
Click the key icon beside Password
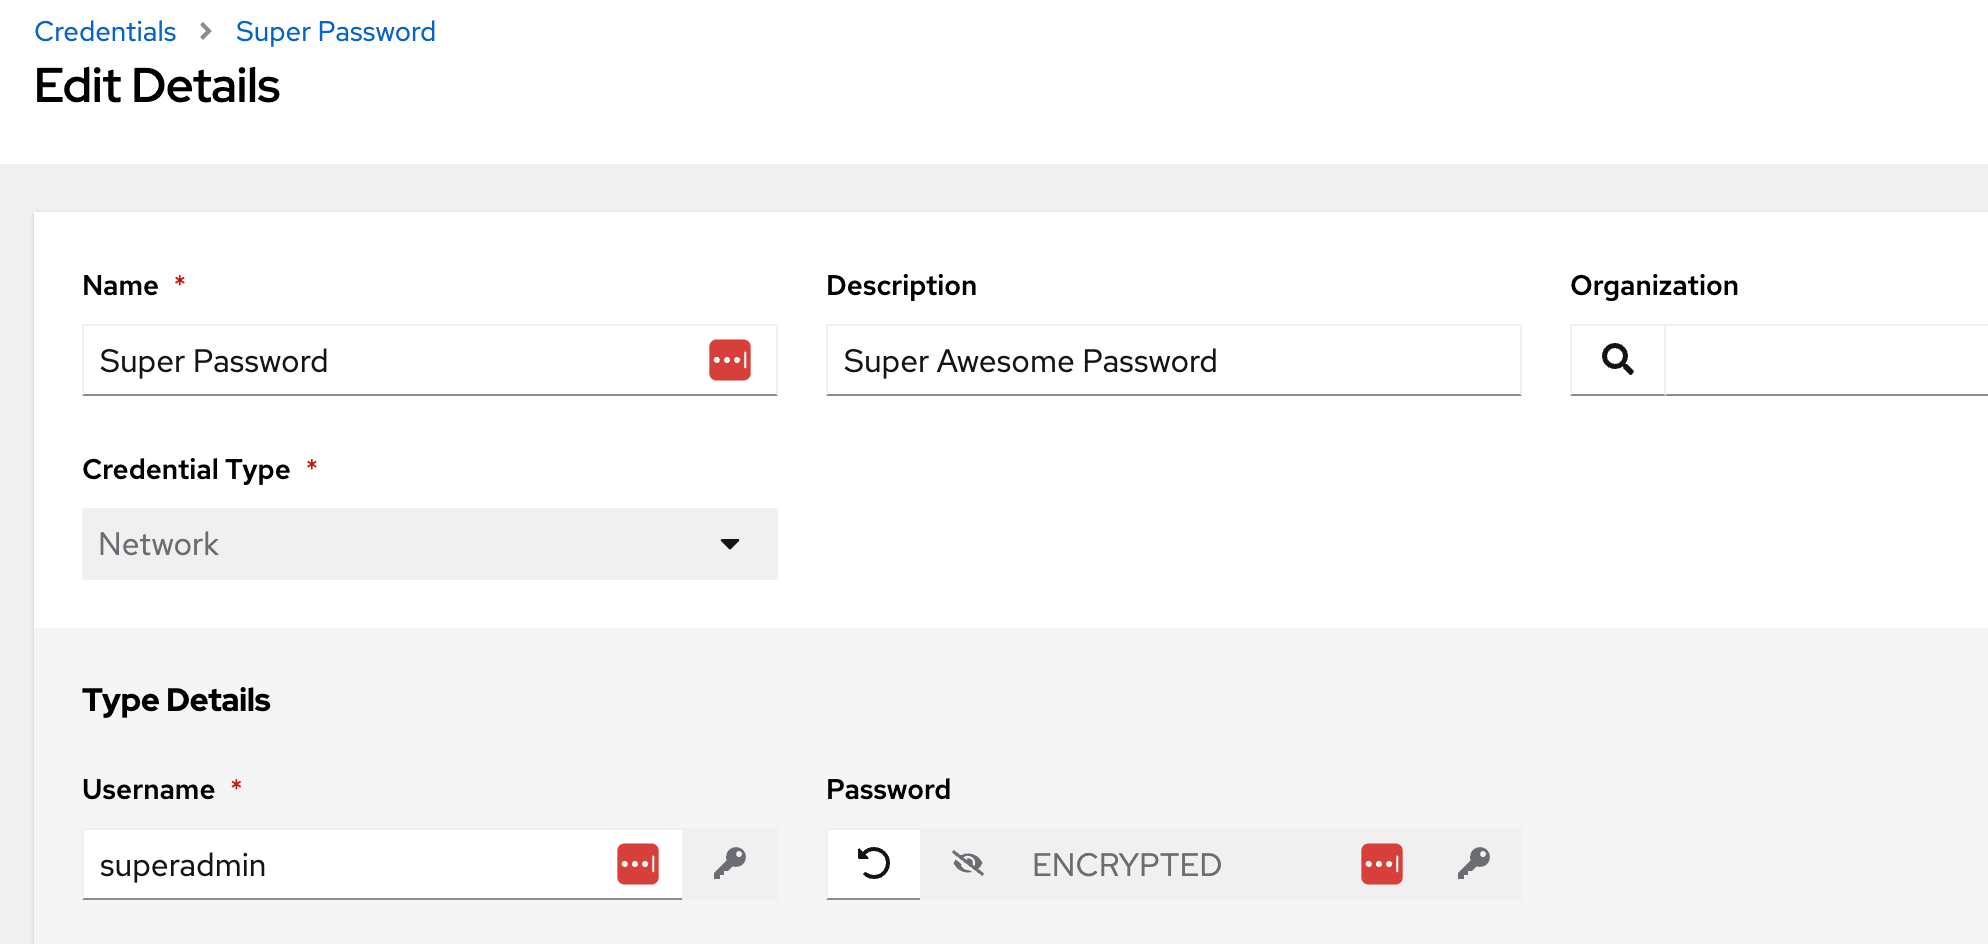point(1474,864)
